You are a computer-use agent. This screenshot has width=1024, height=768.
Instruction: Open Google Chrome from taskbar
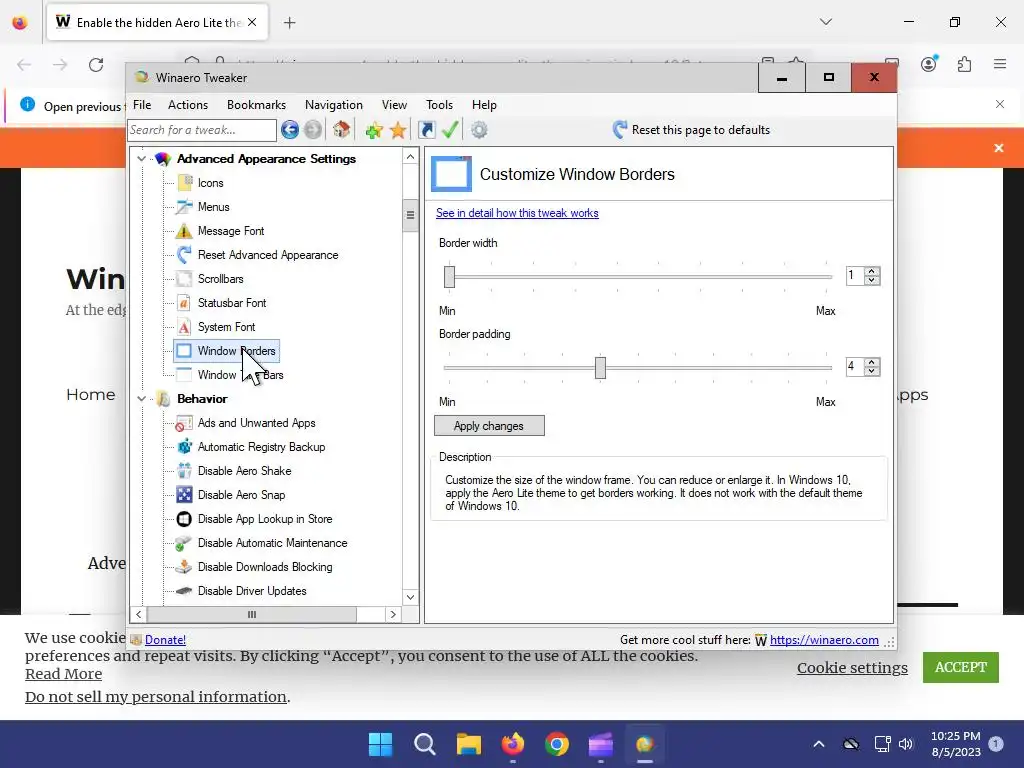pyautogui.click(x=557, y=744)
